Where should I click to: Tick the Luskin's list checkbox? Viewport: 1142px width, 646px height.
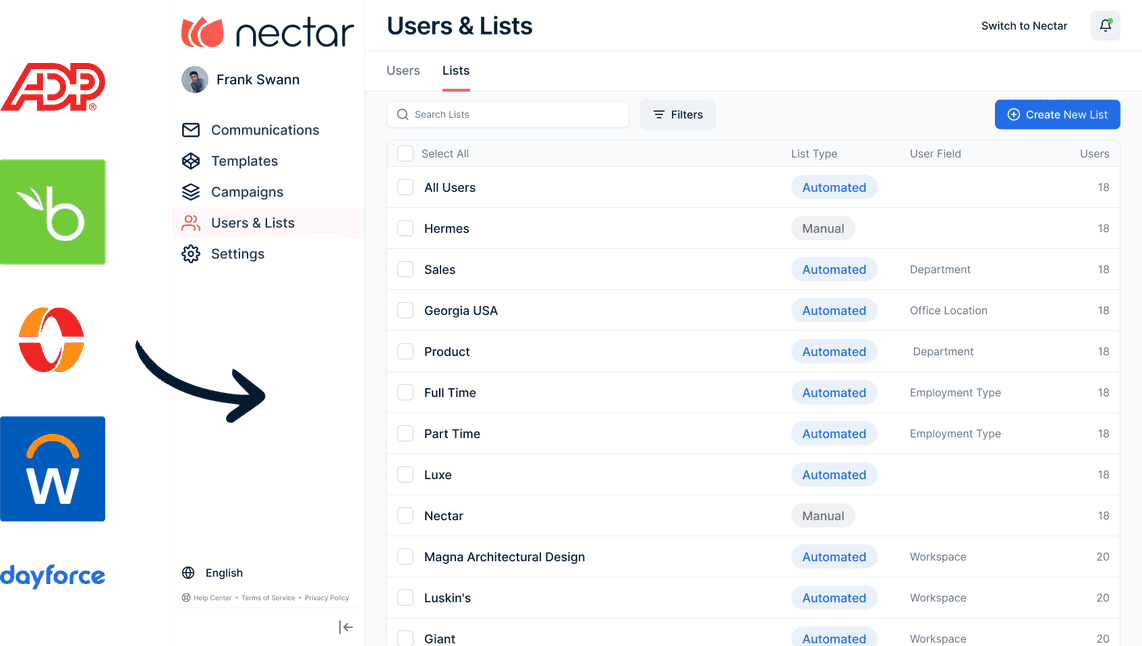point(406,597)
